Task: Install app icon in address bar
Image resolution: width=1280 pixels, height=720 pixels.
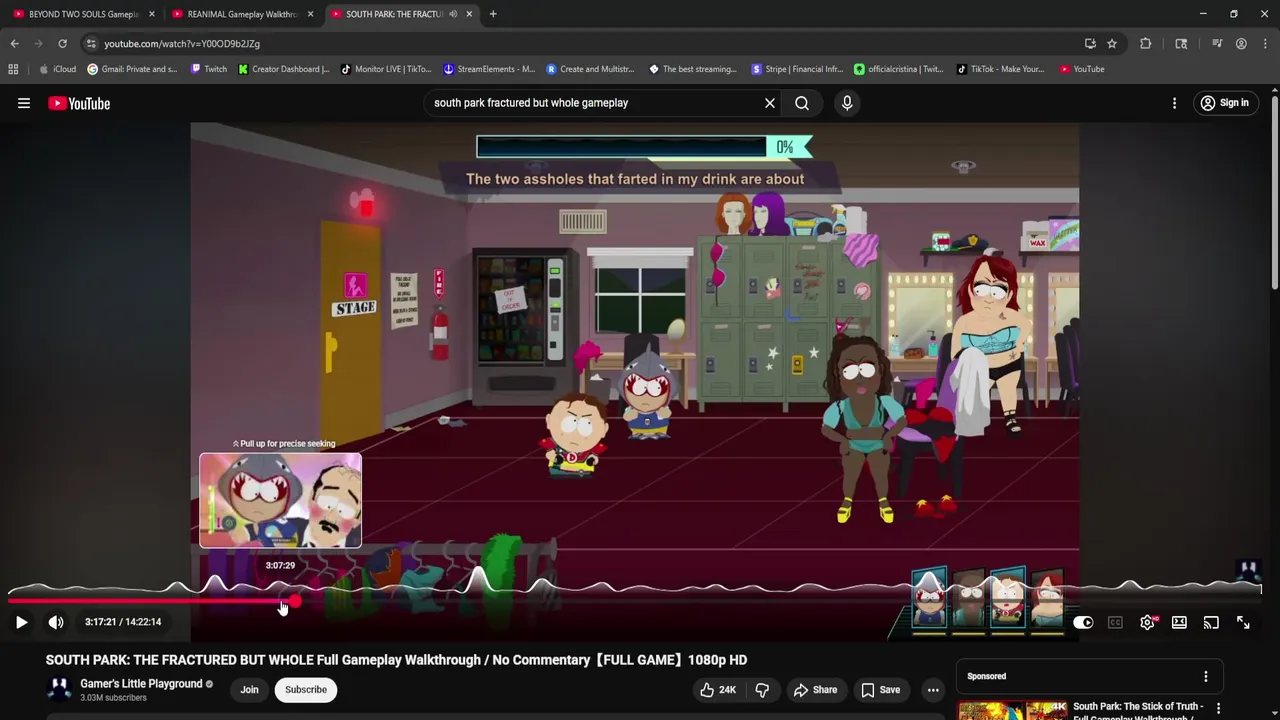Action: 1090,44
